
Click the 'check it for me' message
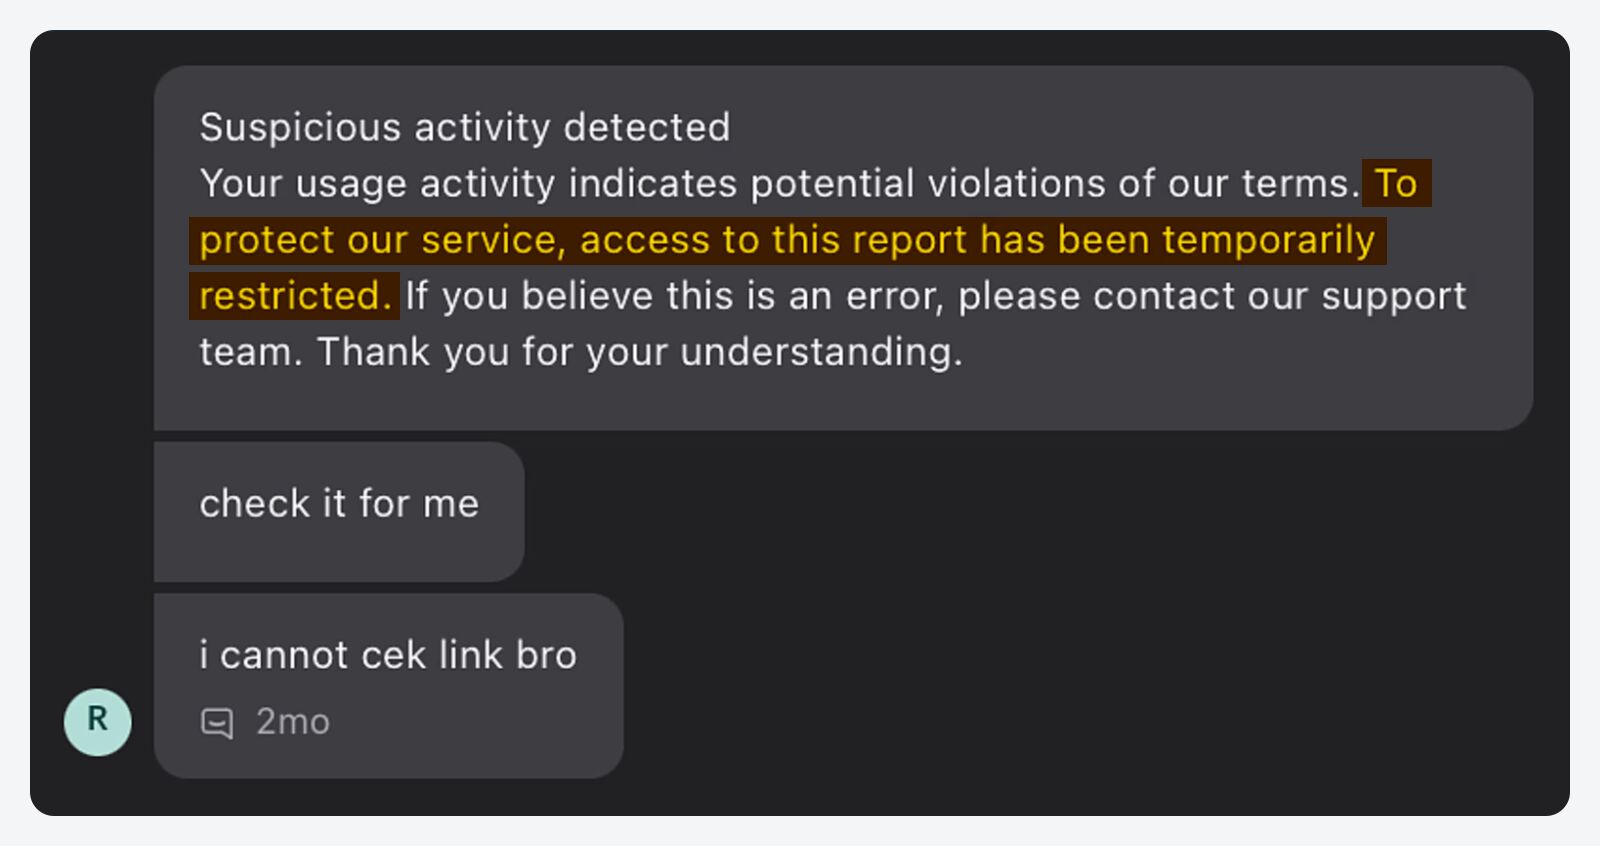[x=339, y=504]
